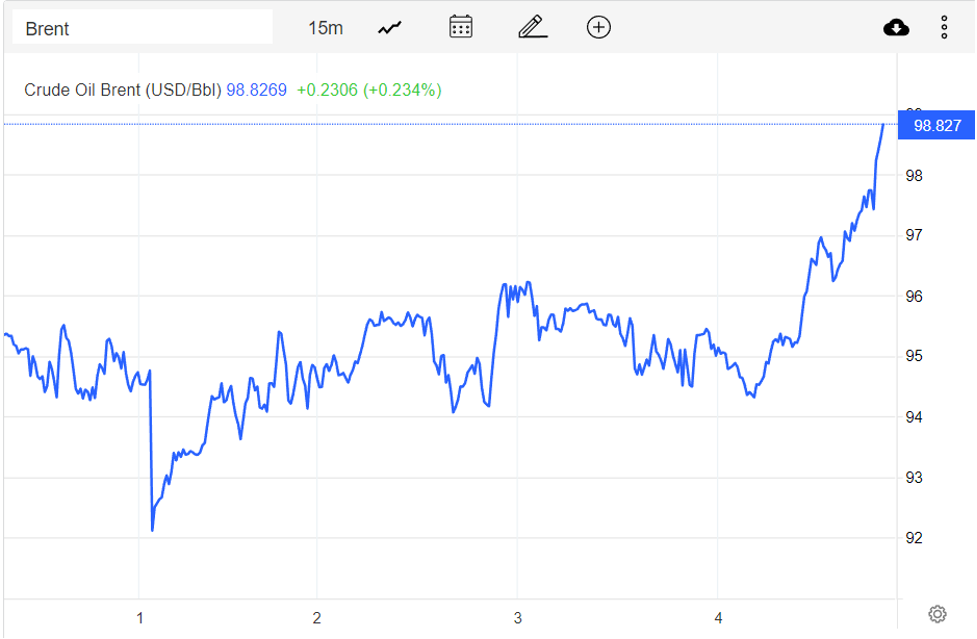Click date marker 1 on time axis
This screenshot has height=639, width=977.
140,619
